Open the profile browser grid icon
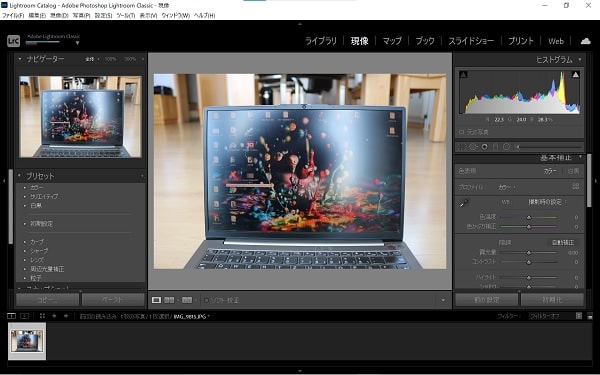The image size is (600, 375). coord(576,186)
